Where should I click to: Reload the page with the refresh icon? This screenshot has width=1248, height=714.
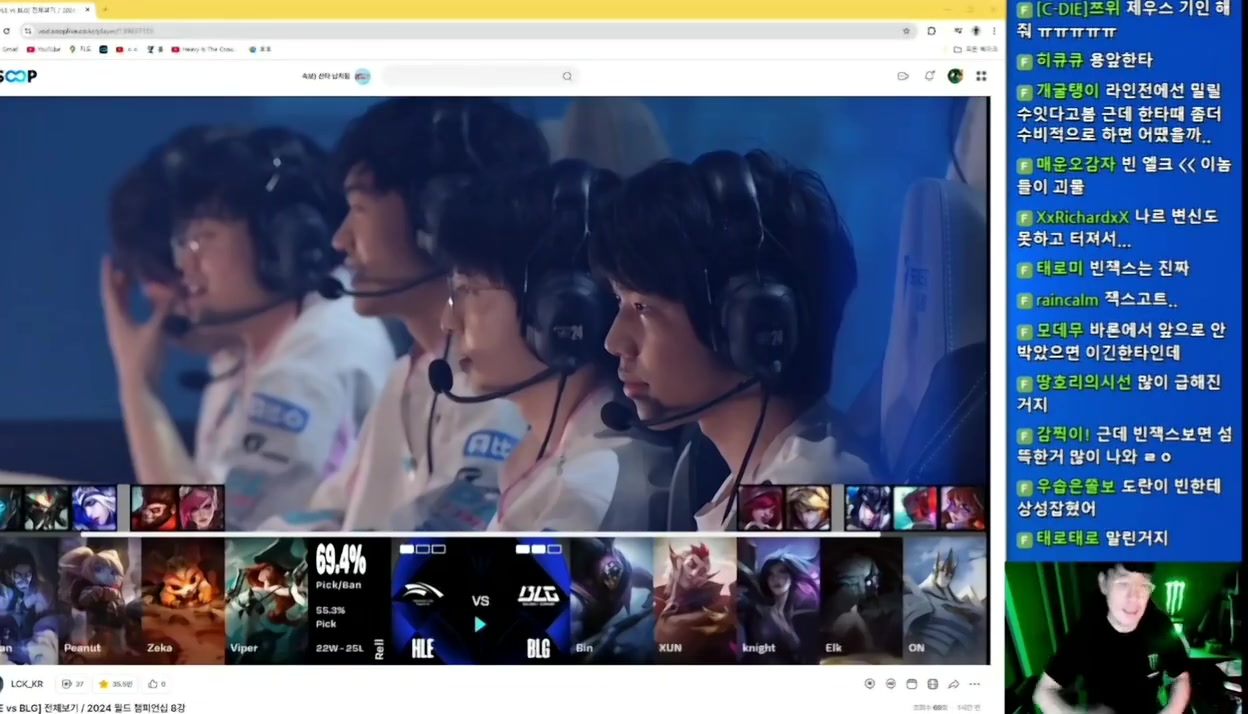click(7, 31)
